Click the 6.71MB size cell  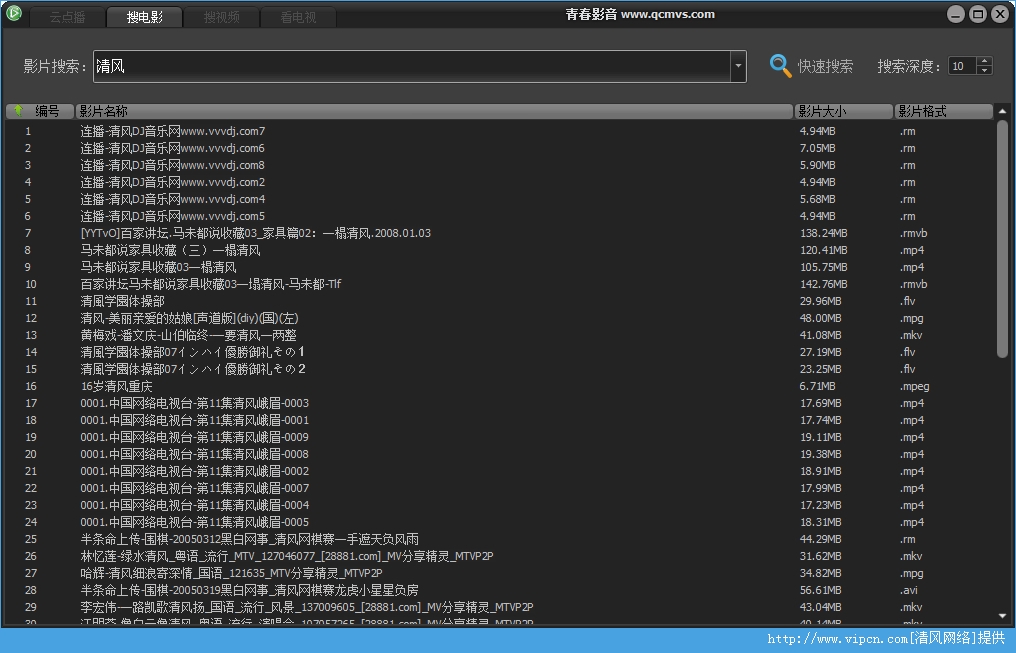point(817,386)
